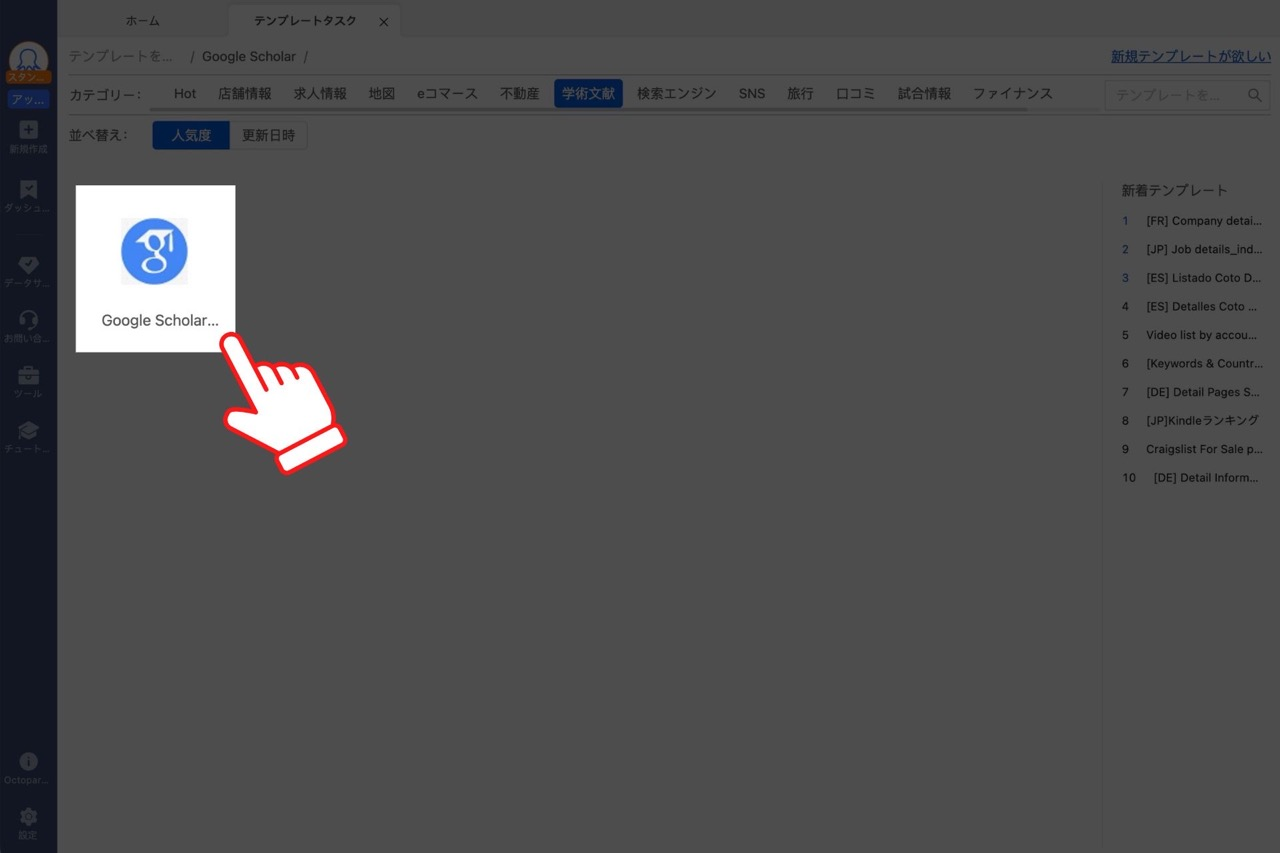Screen dimensions: 1280x853
Task: Click the blue アッ... upgrade badge
Action: [28, 99]
